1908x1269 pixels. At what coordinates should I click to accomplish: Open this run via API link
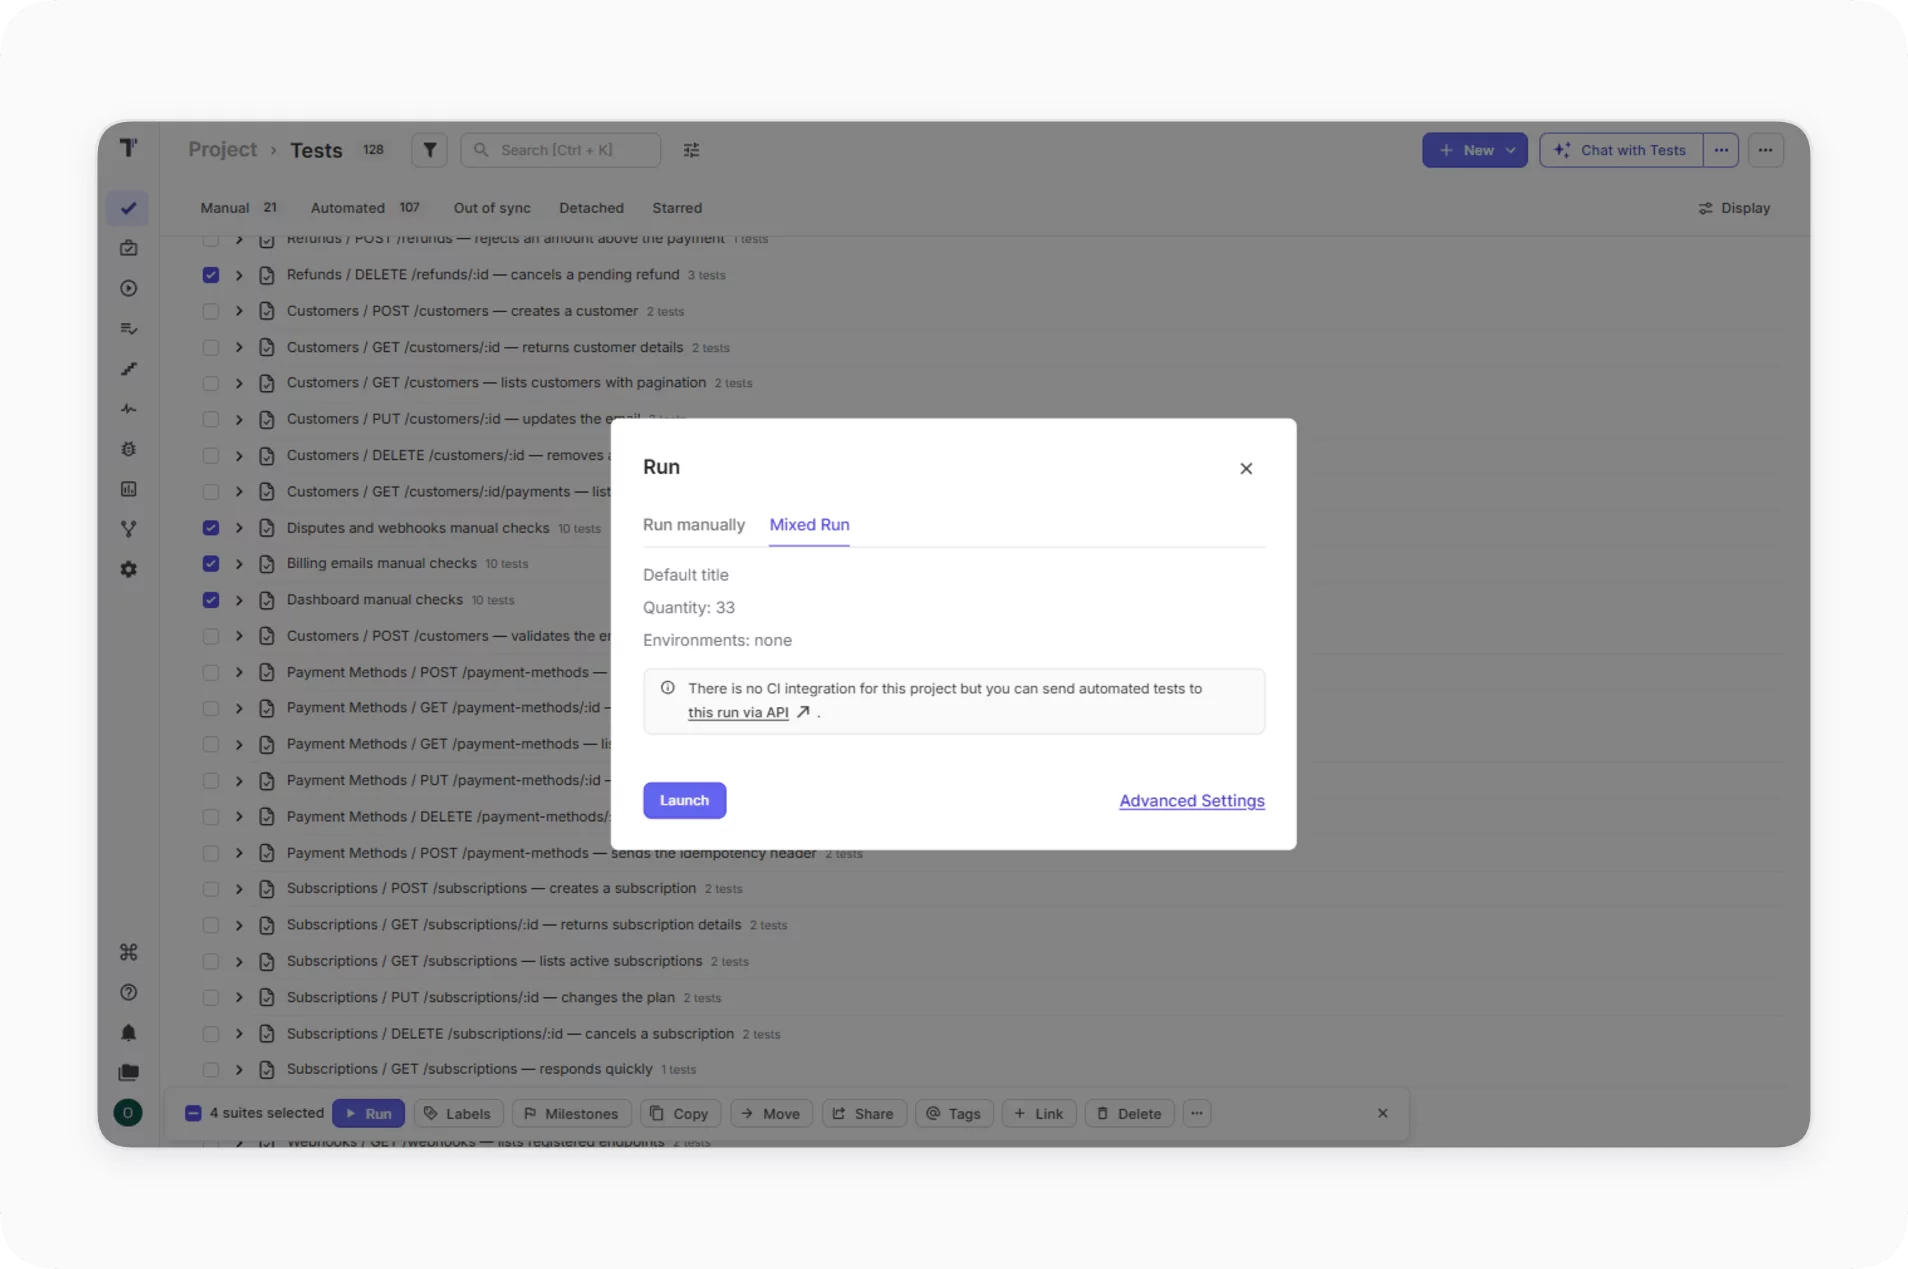click(738, 713)
